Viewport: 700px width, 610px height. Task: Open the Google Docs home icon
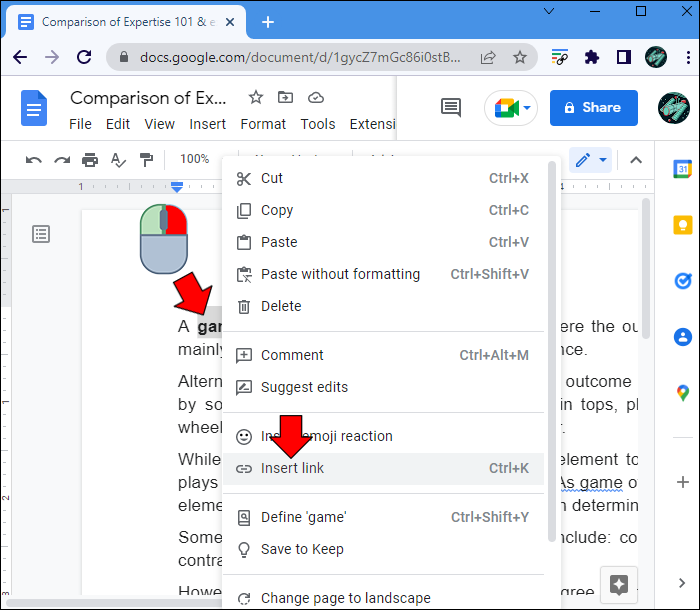click(x=34, y=108)
